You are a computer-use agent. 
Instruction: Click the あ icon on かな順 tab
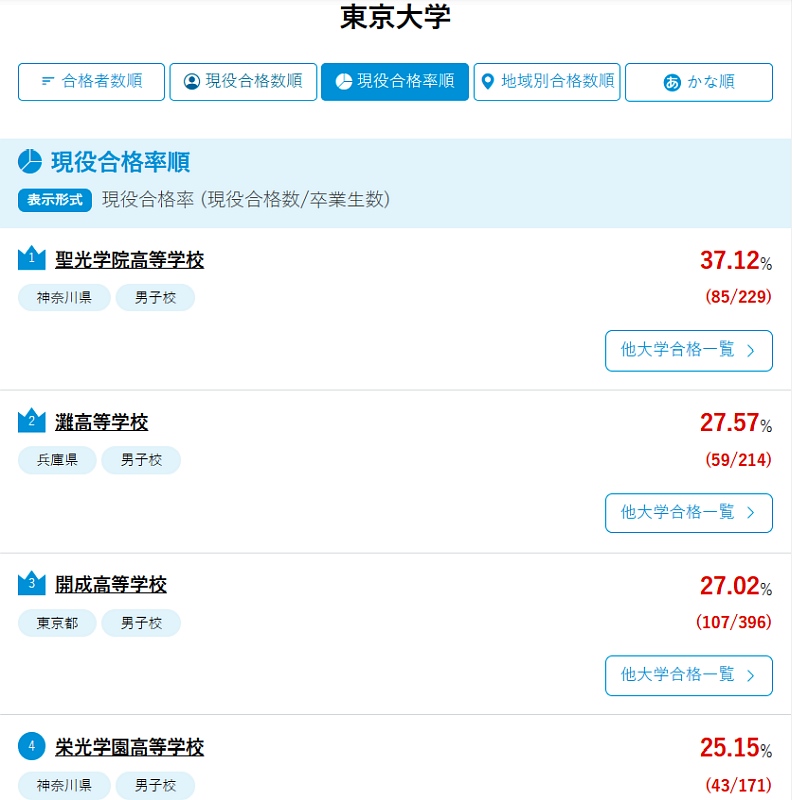click(x=672, y=83)
